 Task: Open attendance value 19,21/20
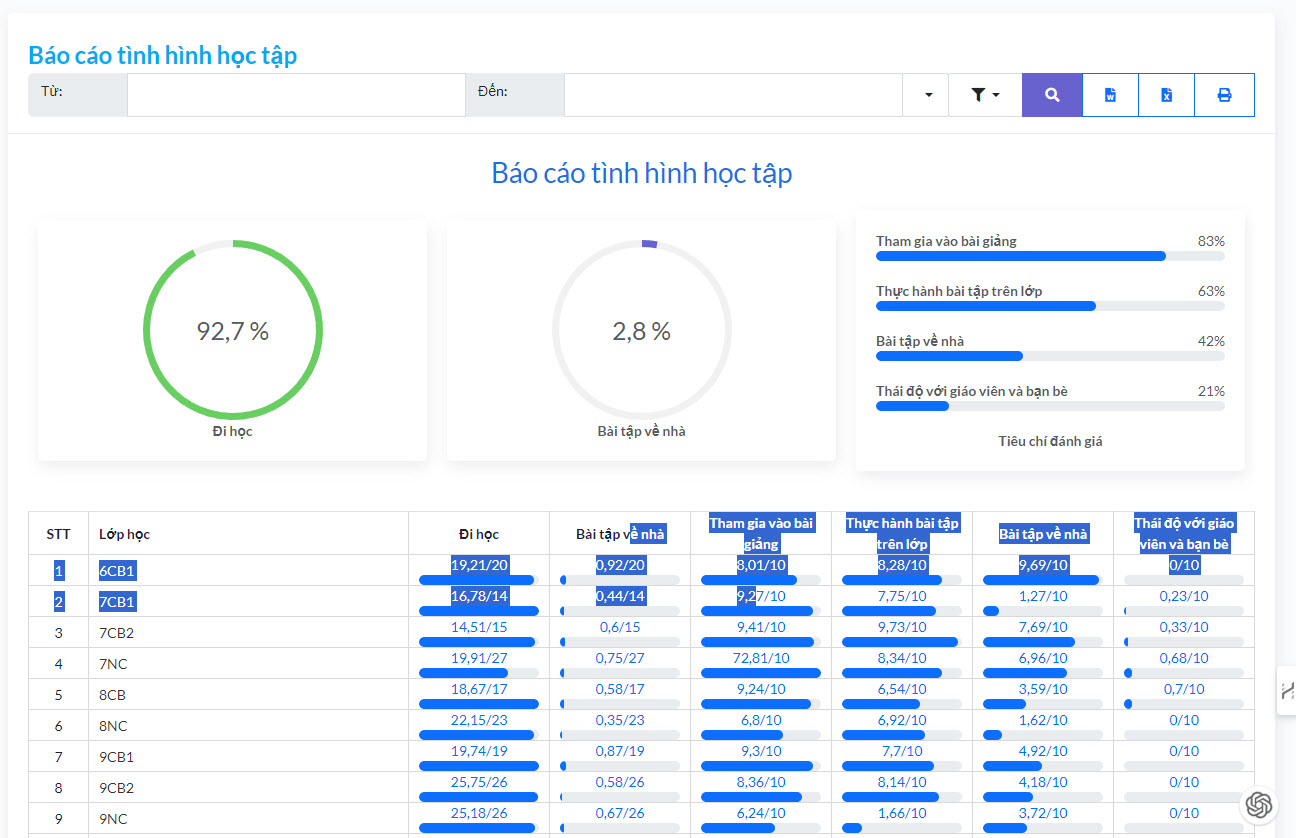click(479, 565)
